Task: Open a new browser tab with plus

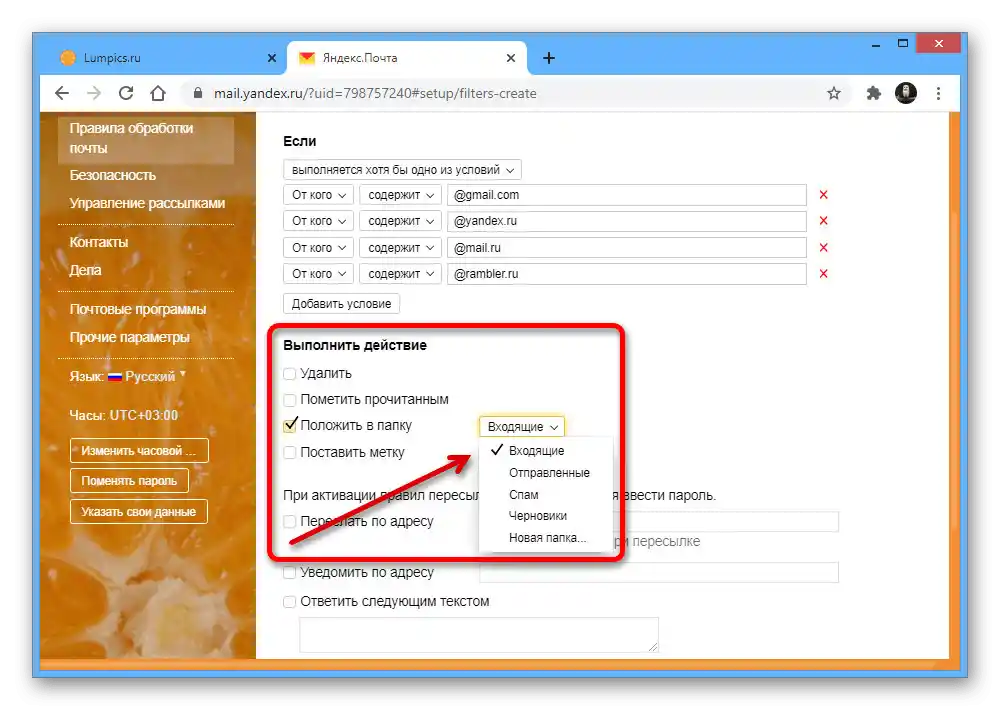Action: click(x=548, y=58)
